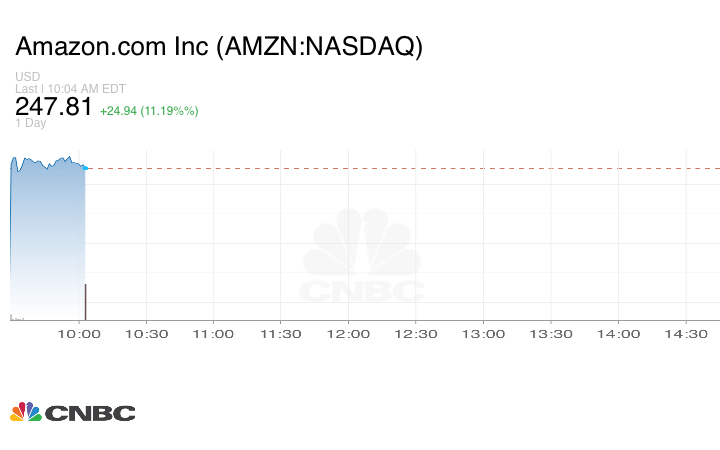Click the tall gray volume bar near 10:00
720x450 pixels.
(85, 301)
